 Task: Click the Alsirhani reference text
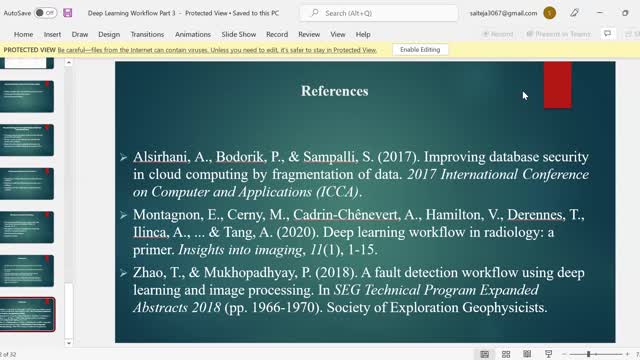(361, 174)
